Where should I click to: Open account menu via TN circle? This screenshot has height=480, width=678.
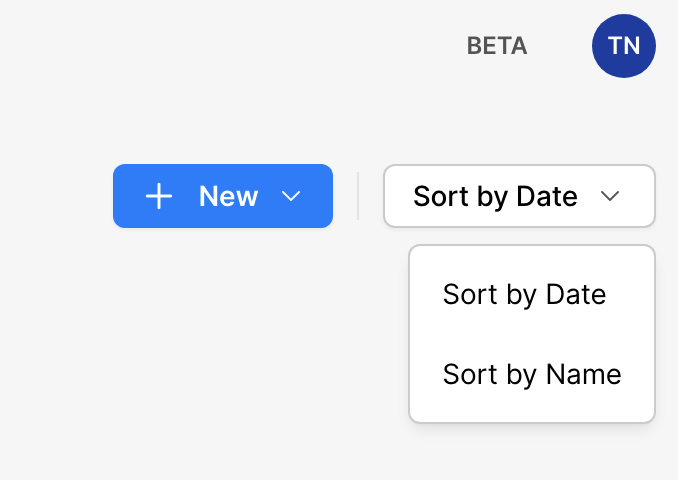pos(623,46)
